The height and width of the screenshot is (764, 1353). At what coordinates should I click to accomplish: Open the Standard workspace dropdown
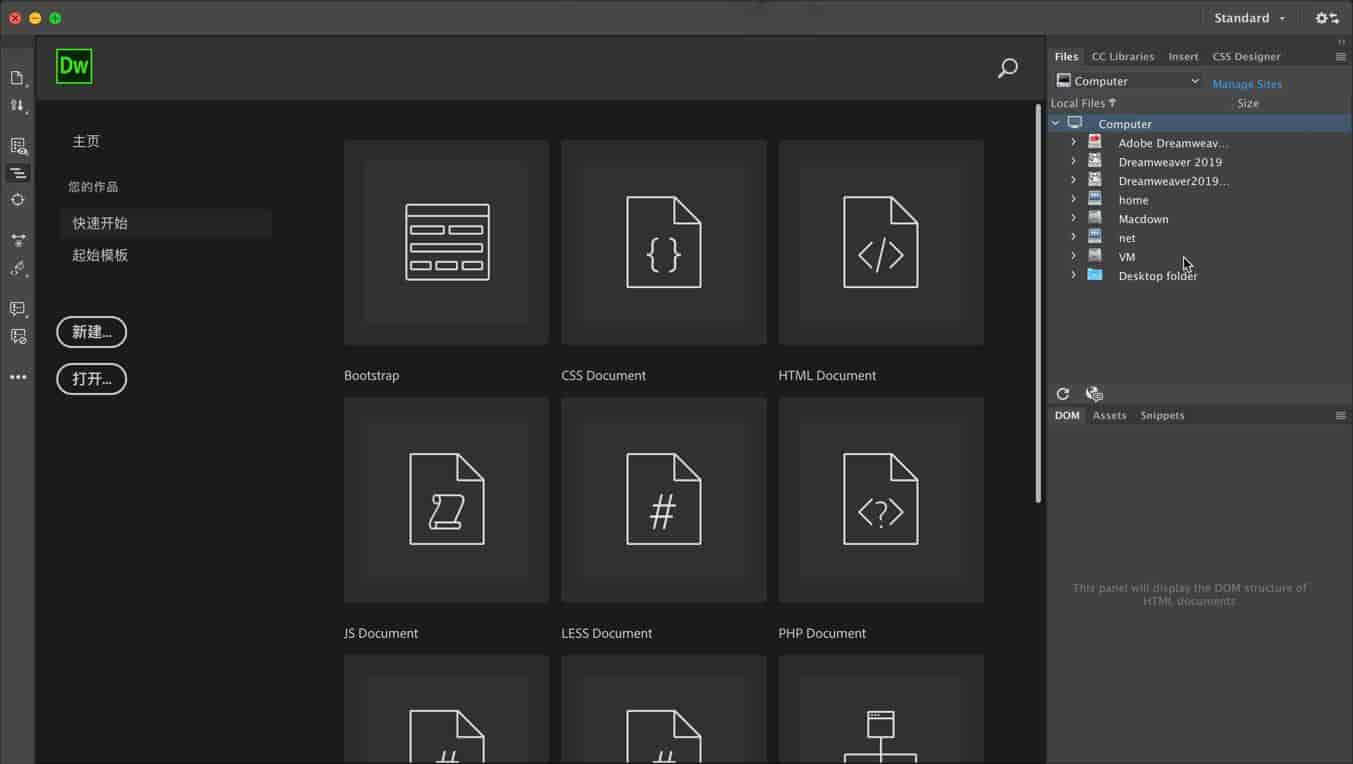click(x=1249, y=18)
